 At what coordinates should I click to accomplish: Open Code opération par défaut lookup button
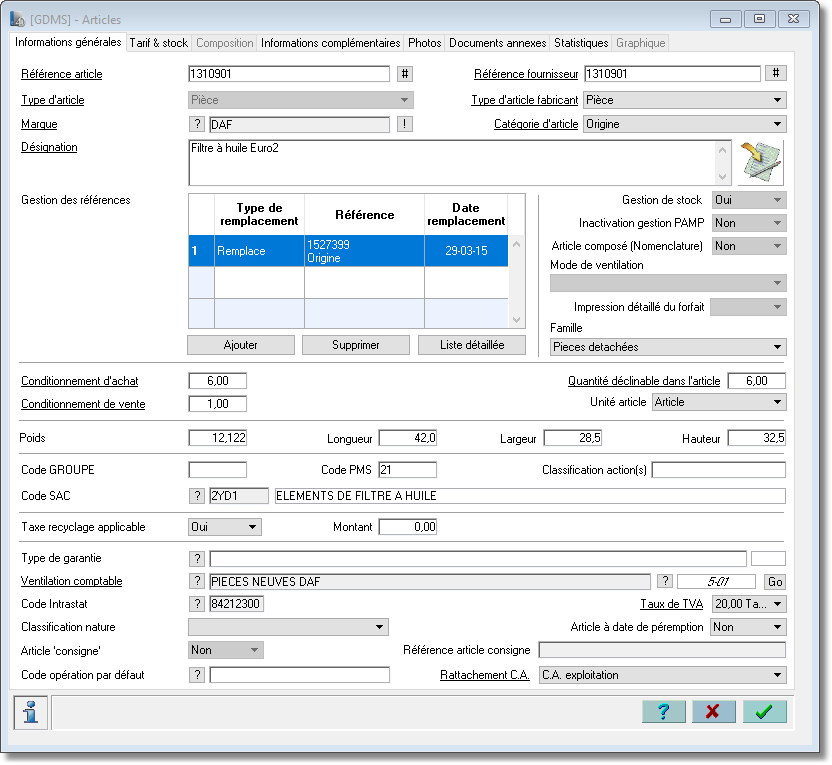coord(197,675)
